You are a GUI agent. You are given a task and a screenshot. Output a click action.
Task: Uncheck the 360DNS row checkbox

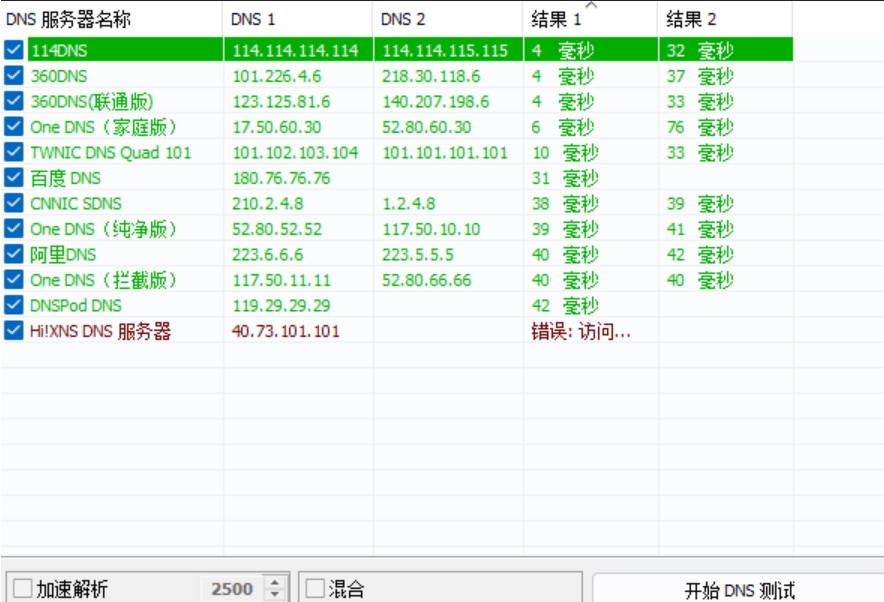click(14, 76)
